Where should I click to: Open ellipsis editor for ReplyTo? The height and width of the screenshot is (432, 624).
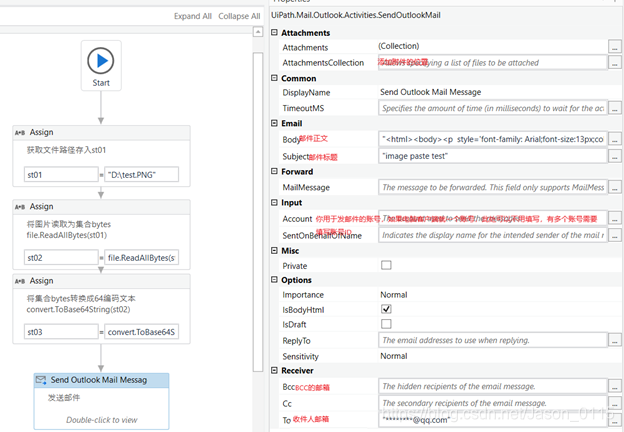coord(615,340)
